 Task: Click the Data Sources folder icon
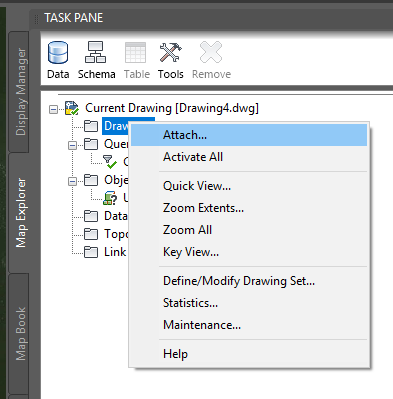pos(91,216)
